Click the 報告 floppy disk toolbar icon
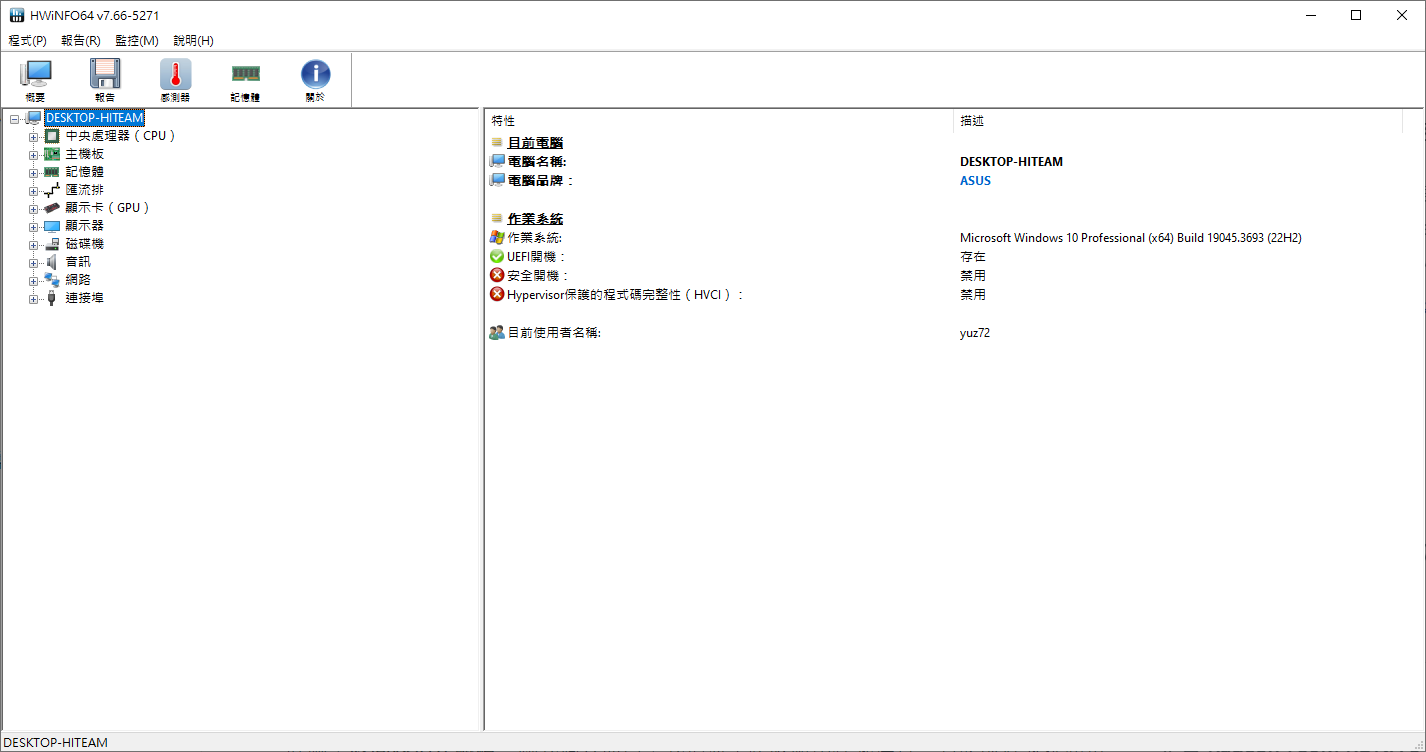 pyautogui.click(x=105, y=80)
